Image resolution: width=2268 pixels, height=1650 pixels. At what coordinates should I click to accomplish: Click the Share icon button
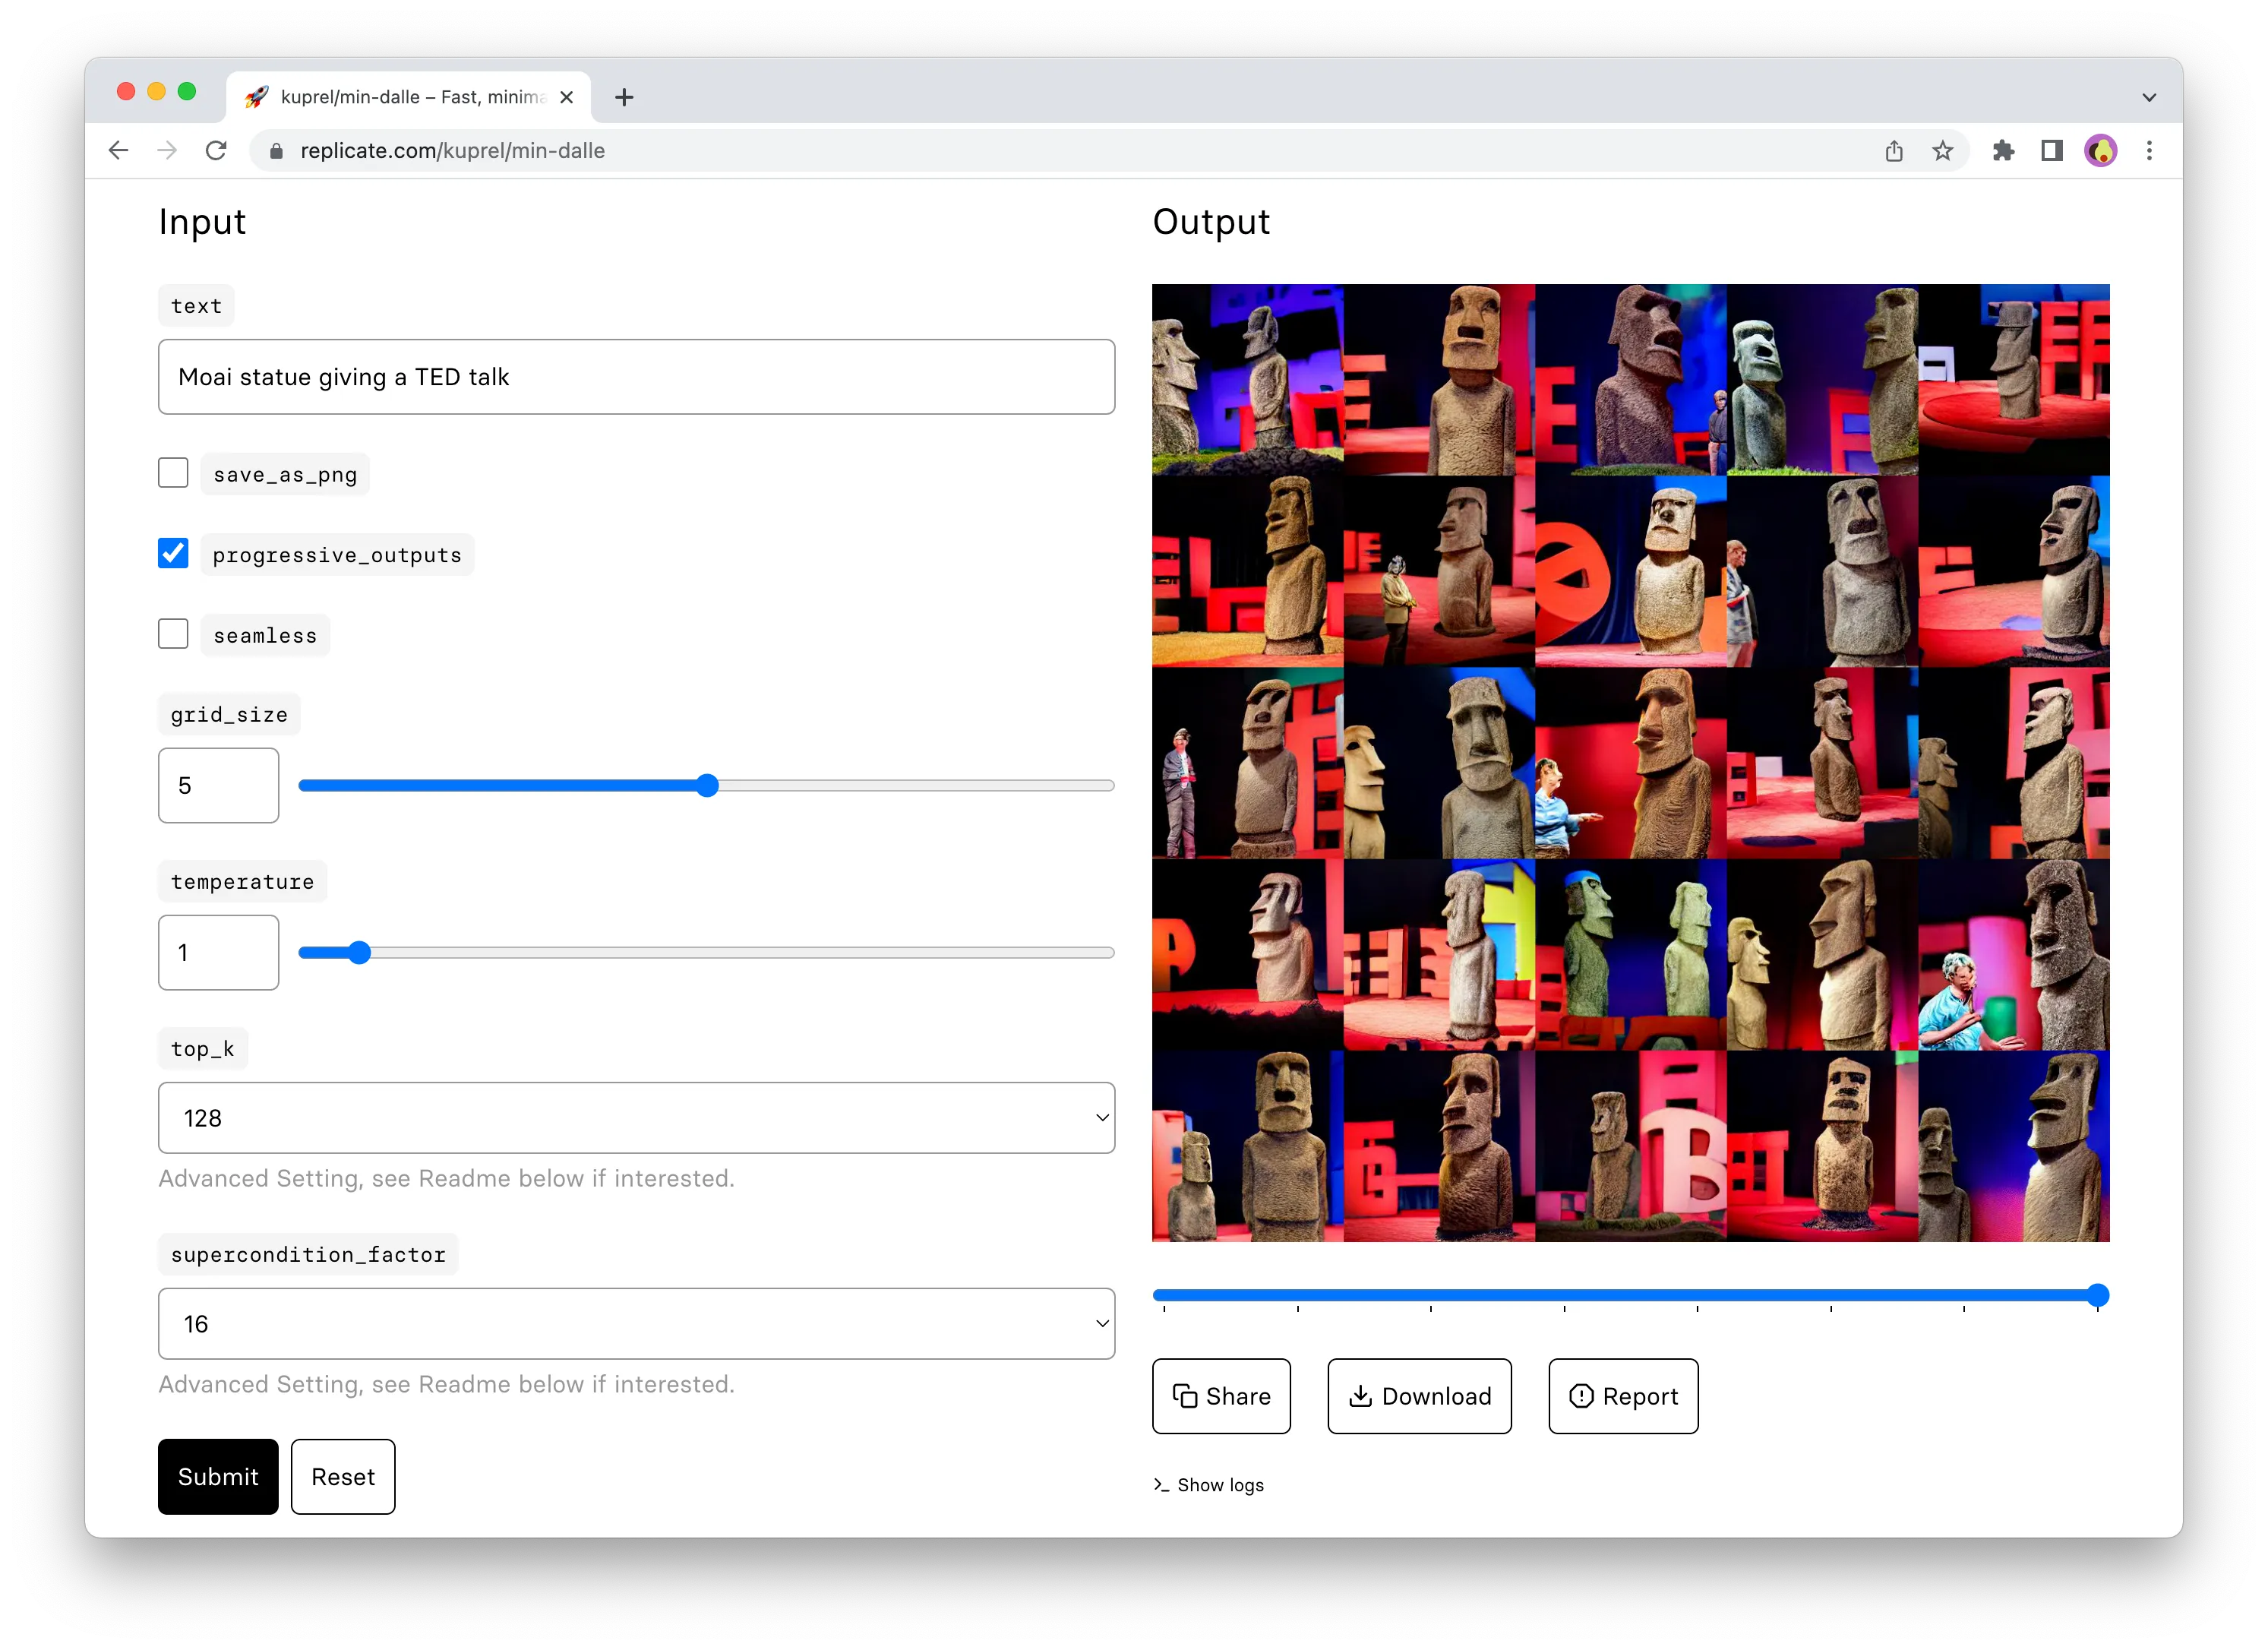(1222, 1395)
